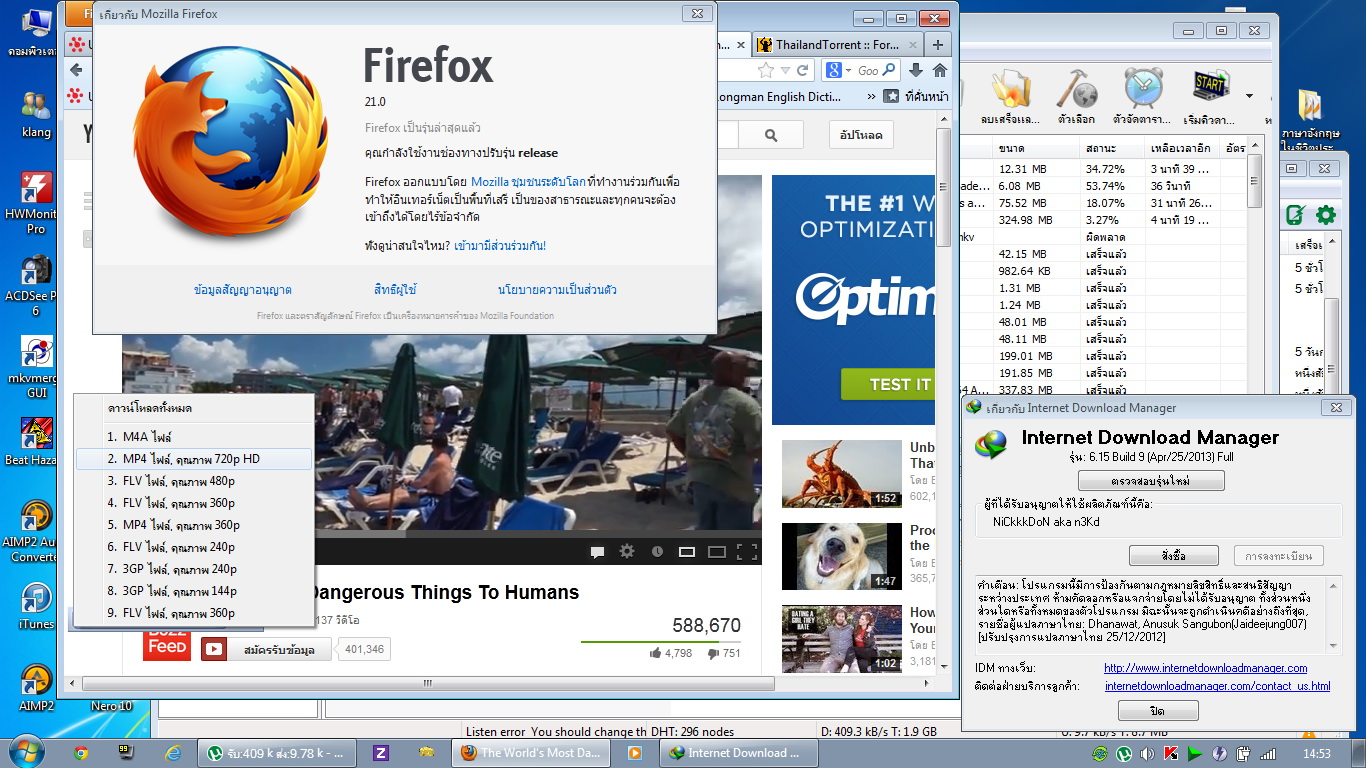Click the delete completed folder icon

1010,90
